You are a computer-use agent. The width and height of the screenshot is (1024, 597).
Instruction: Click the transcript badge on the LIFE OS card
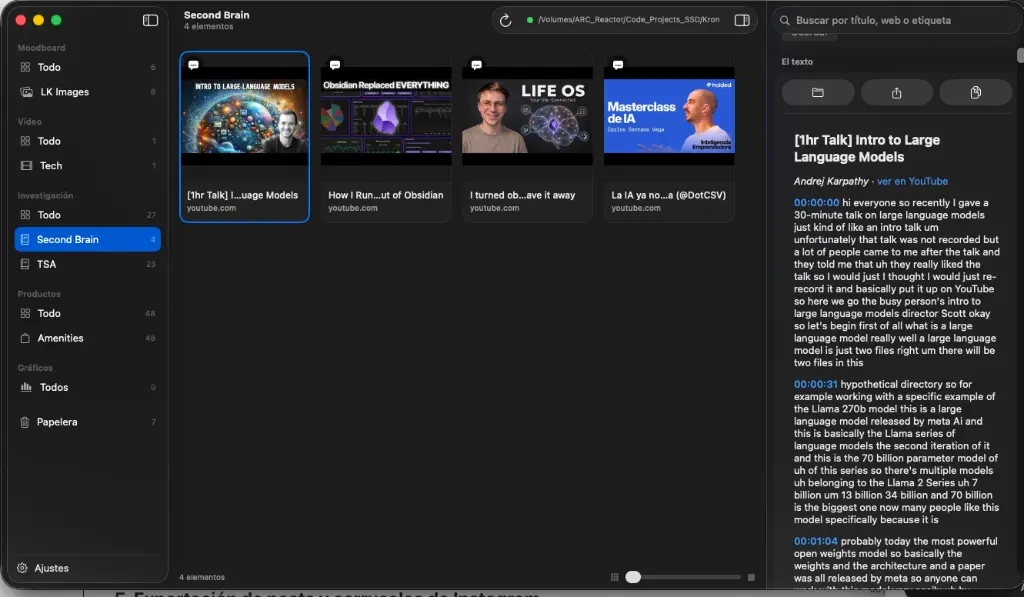[x=477, y=65]
